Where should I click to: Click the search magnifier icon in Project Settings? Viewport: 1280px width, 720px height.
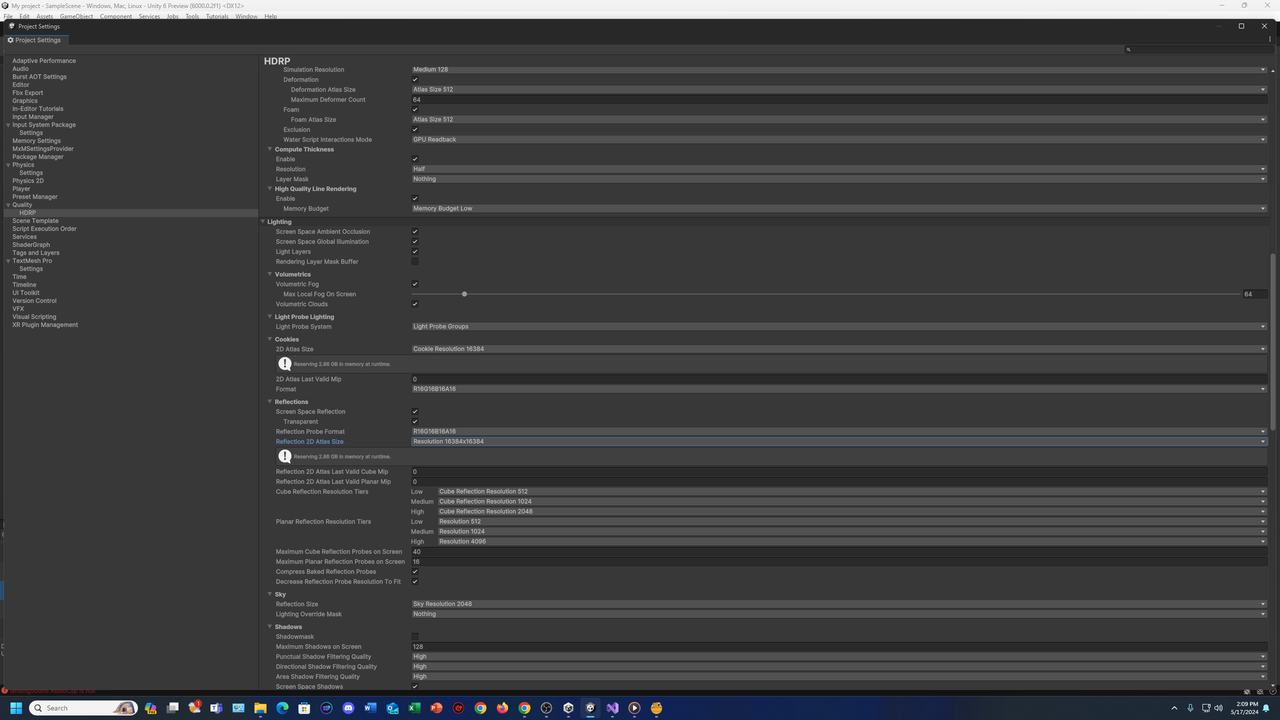1129,49
